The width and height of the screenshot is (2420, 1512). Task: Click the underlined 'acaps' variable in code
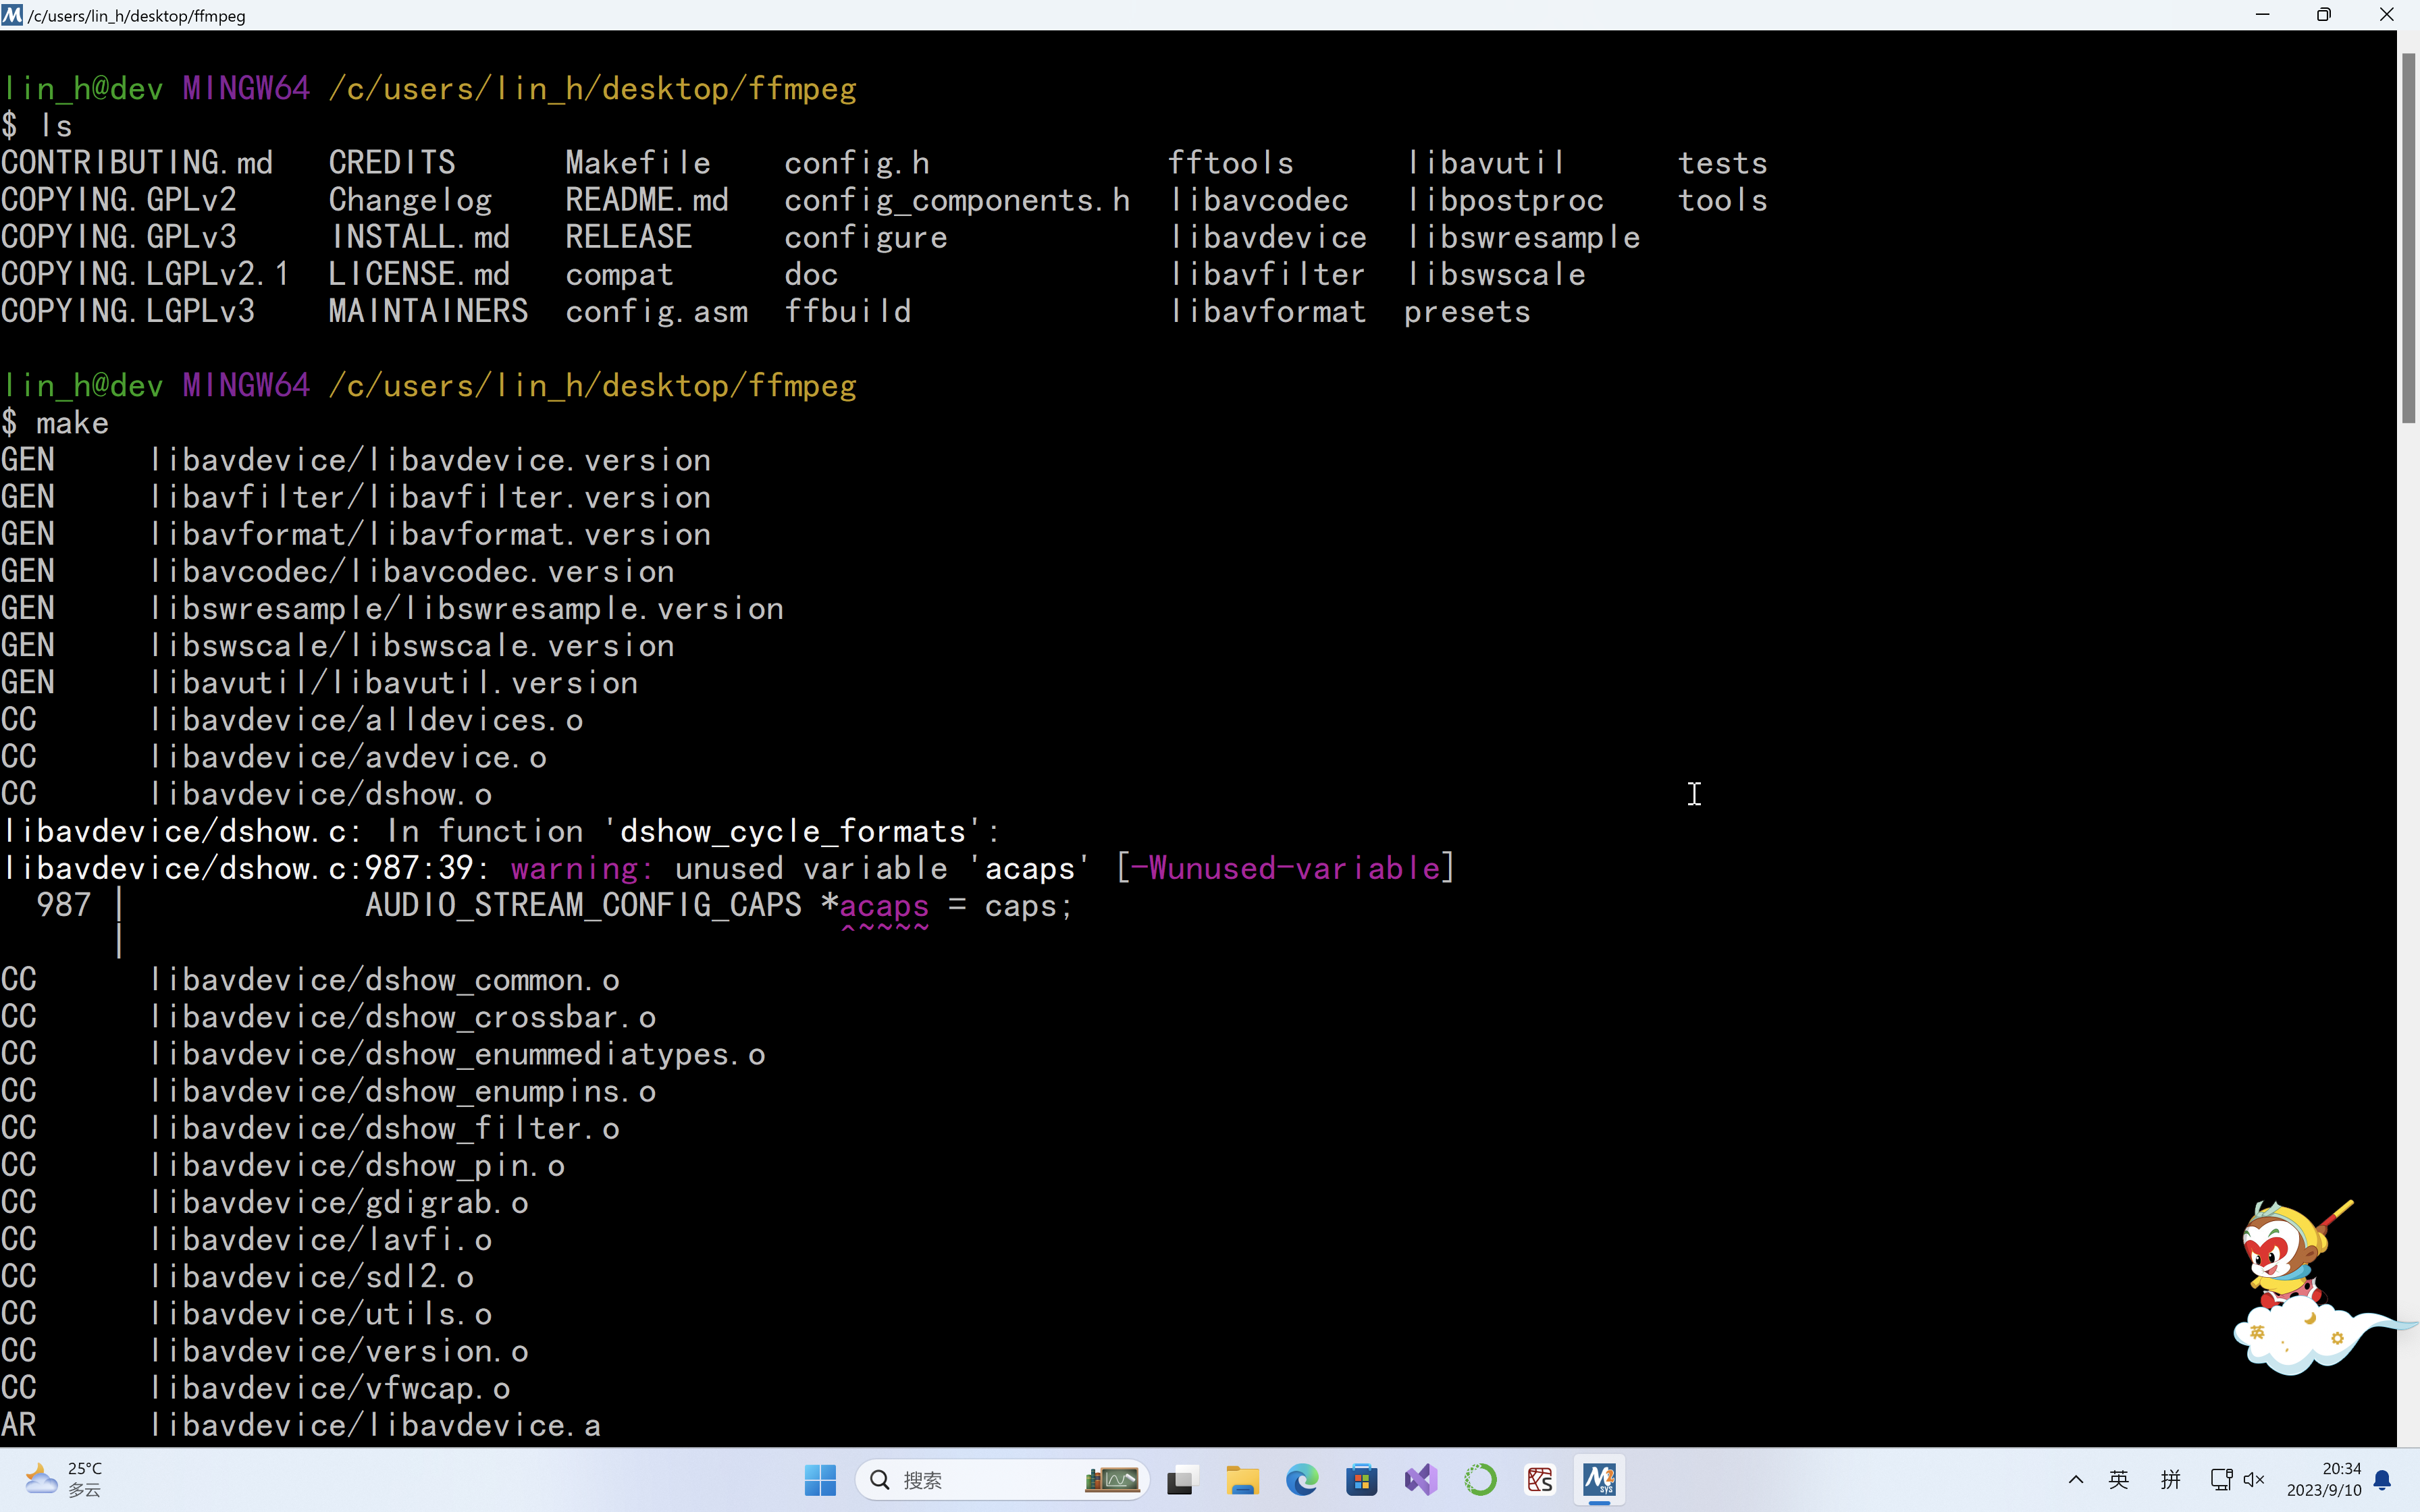[x=884, y=906]
